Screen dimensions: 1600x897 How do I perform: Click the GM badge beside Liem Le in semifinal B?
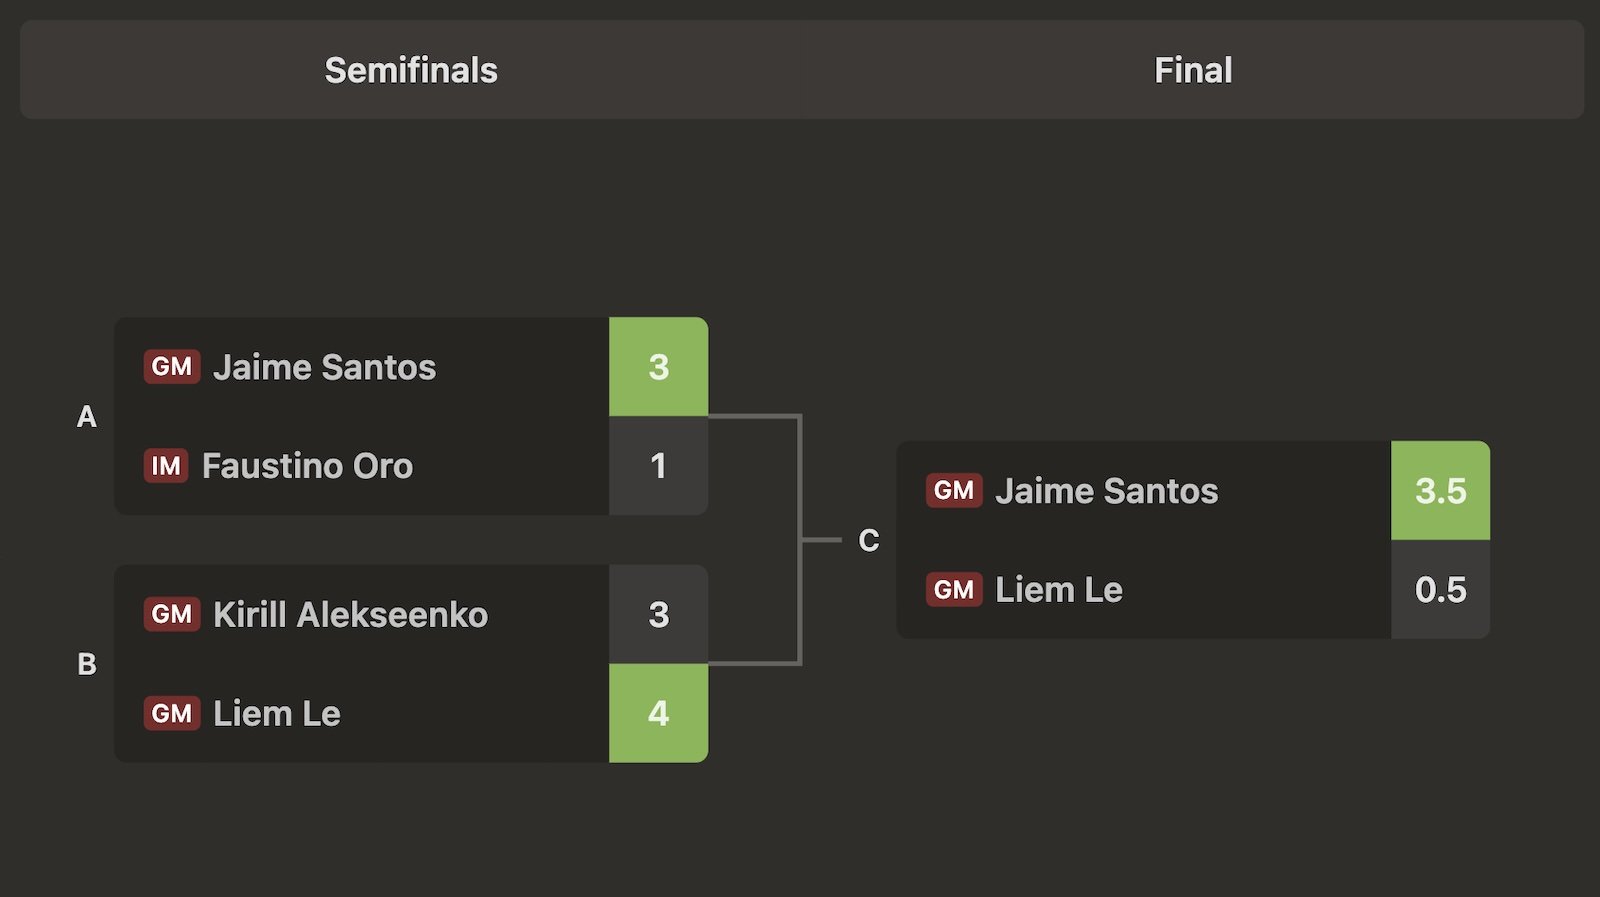tap(172, 713)
